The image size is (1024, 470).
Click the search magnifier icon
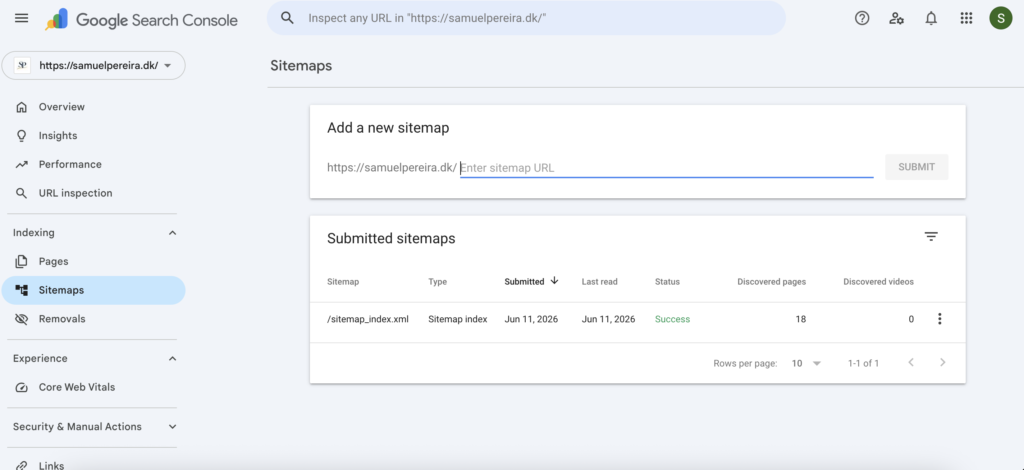point(287,18)
